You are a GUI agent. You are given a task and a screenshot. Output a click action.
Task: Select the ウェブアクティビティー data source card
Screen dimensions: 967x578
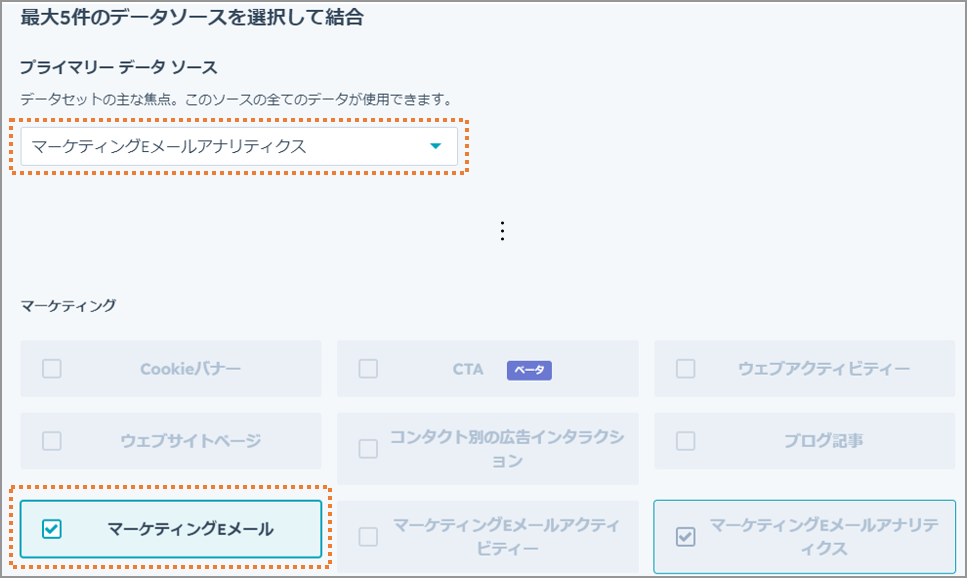[x=805, y=369]
